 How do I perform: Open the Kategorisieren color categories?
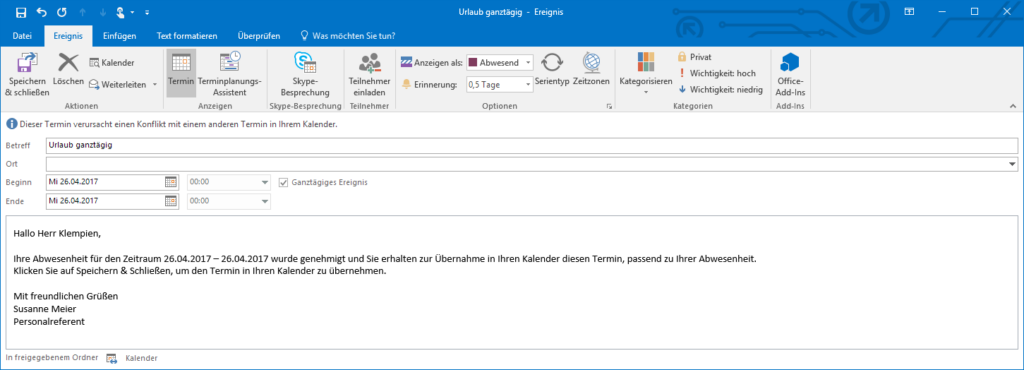point(646,68)
